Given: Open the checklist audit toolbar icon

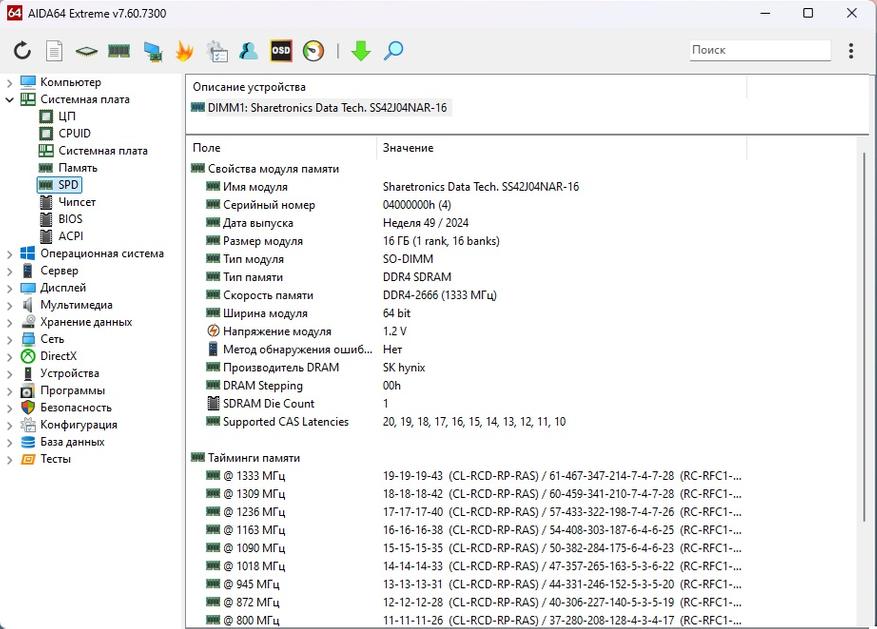Looking at the screenshot, I should tap(216, 51).
